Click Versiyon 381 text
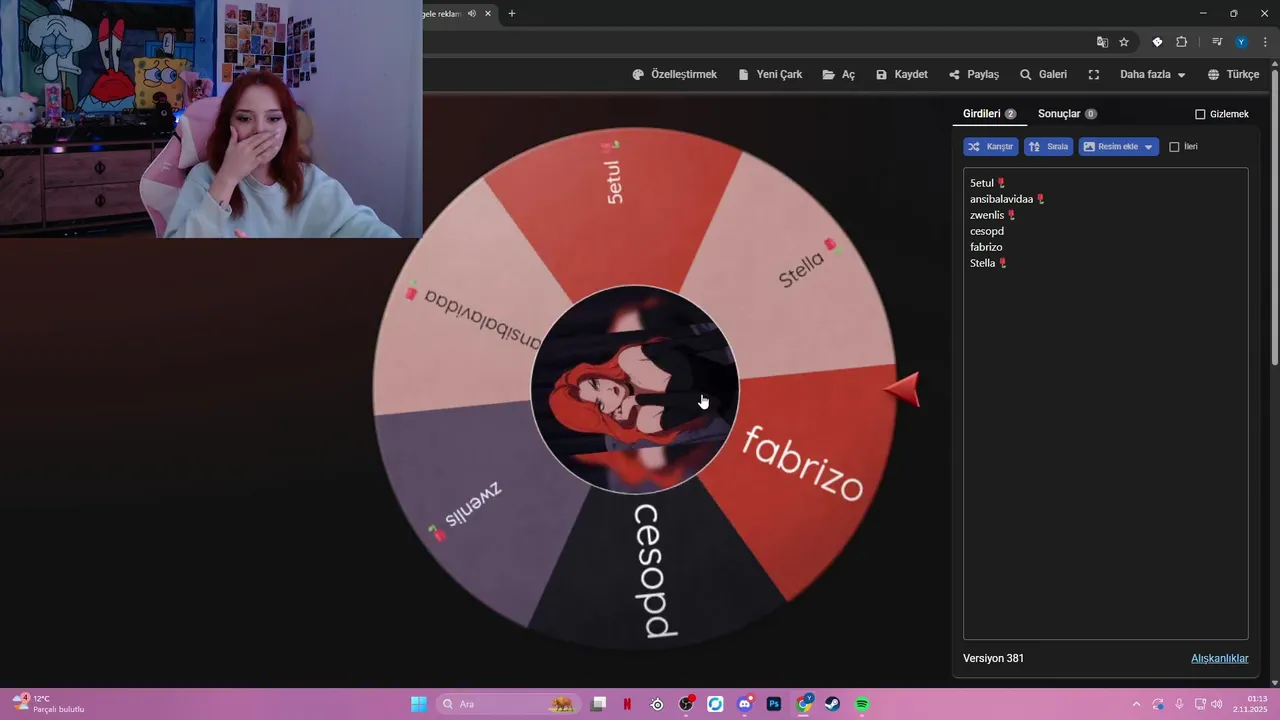This screenshot has height=720, width=1280. tap(993, 658)
